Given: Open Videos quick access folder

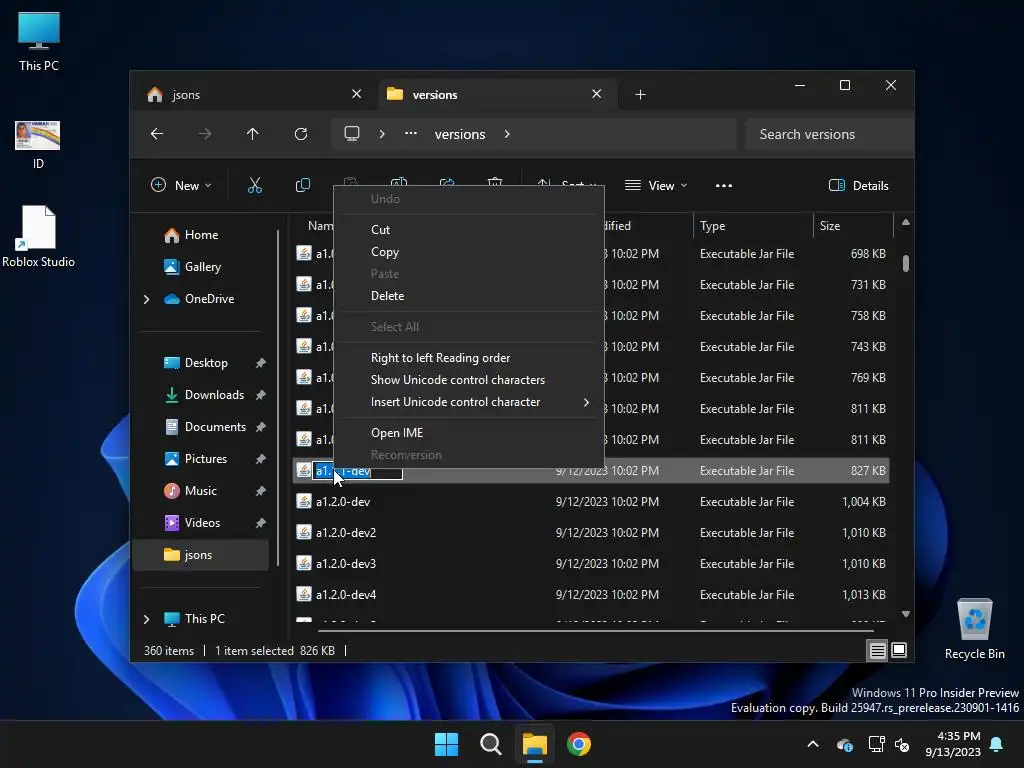Looking at the screenshot, I should (202, 522).
